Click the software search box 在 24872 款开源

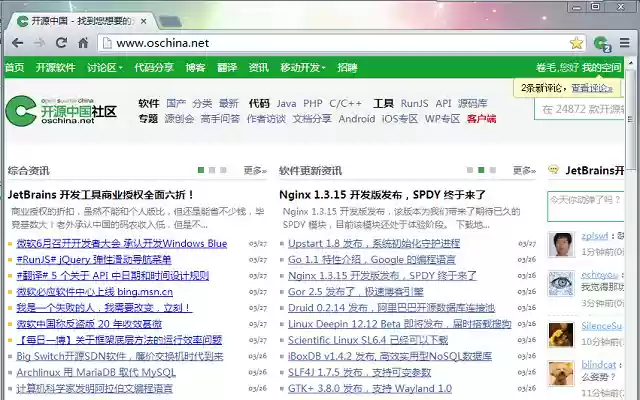tap(579, 109)
